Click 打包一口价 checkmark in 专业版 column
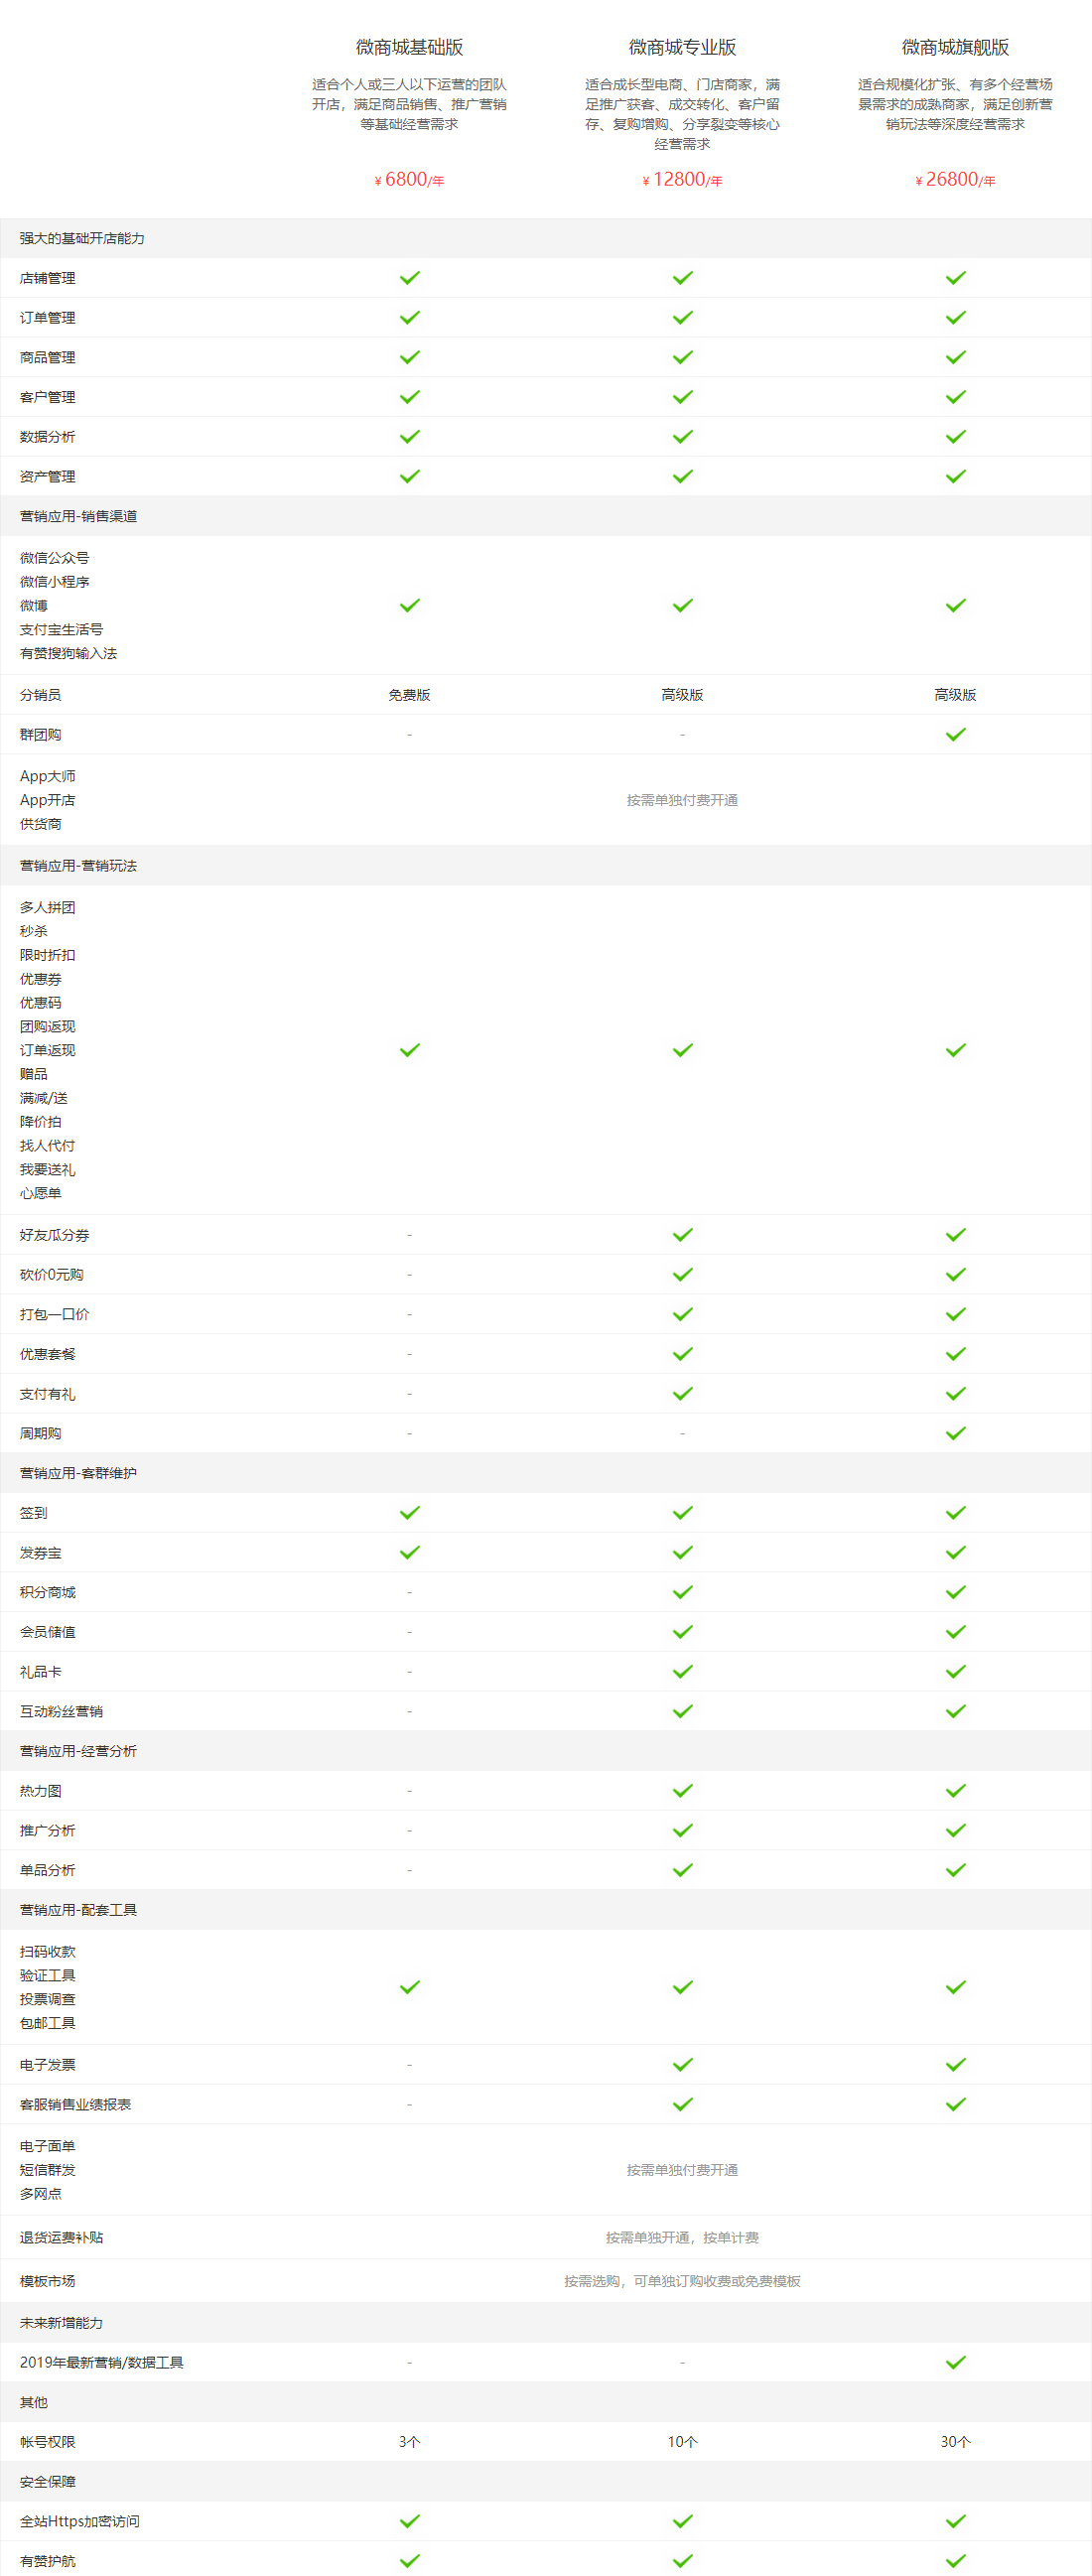Image resolution: width=1092 pixels, height=2576 pixels. (x=683, y=1314)
